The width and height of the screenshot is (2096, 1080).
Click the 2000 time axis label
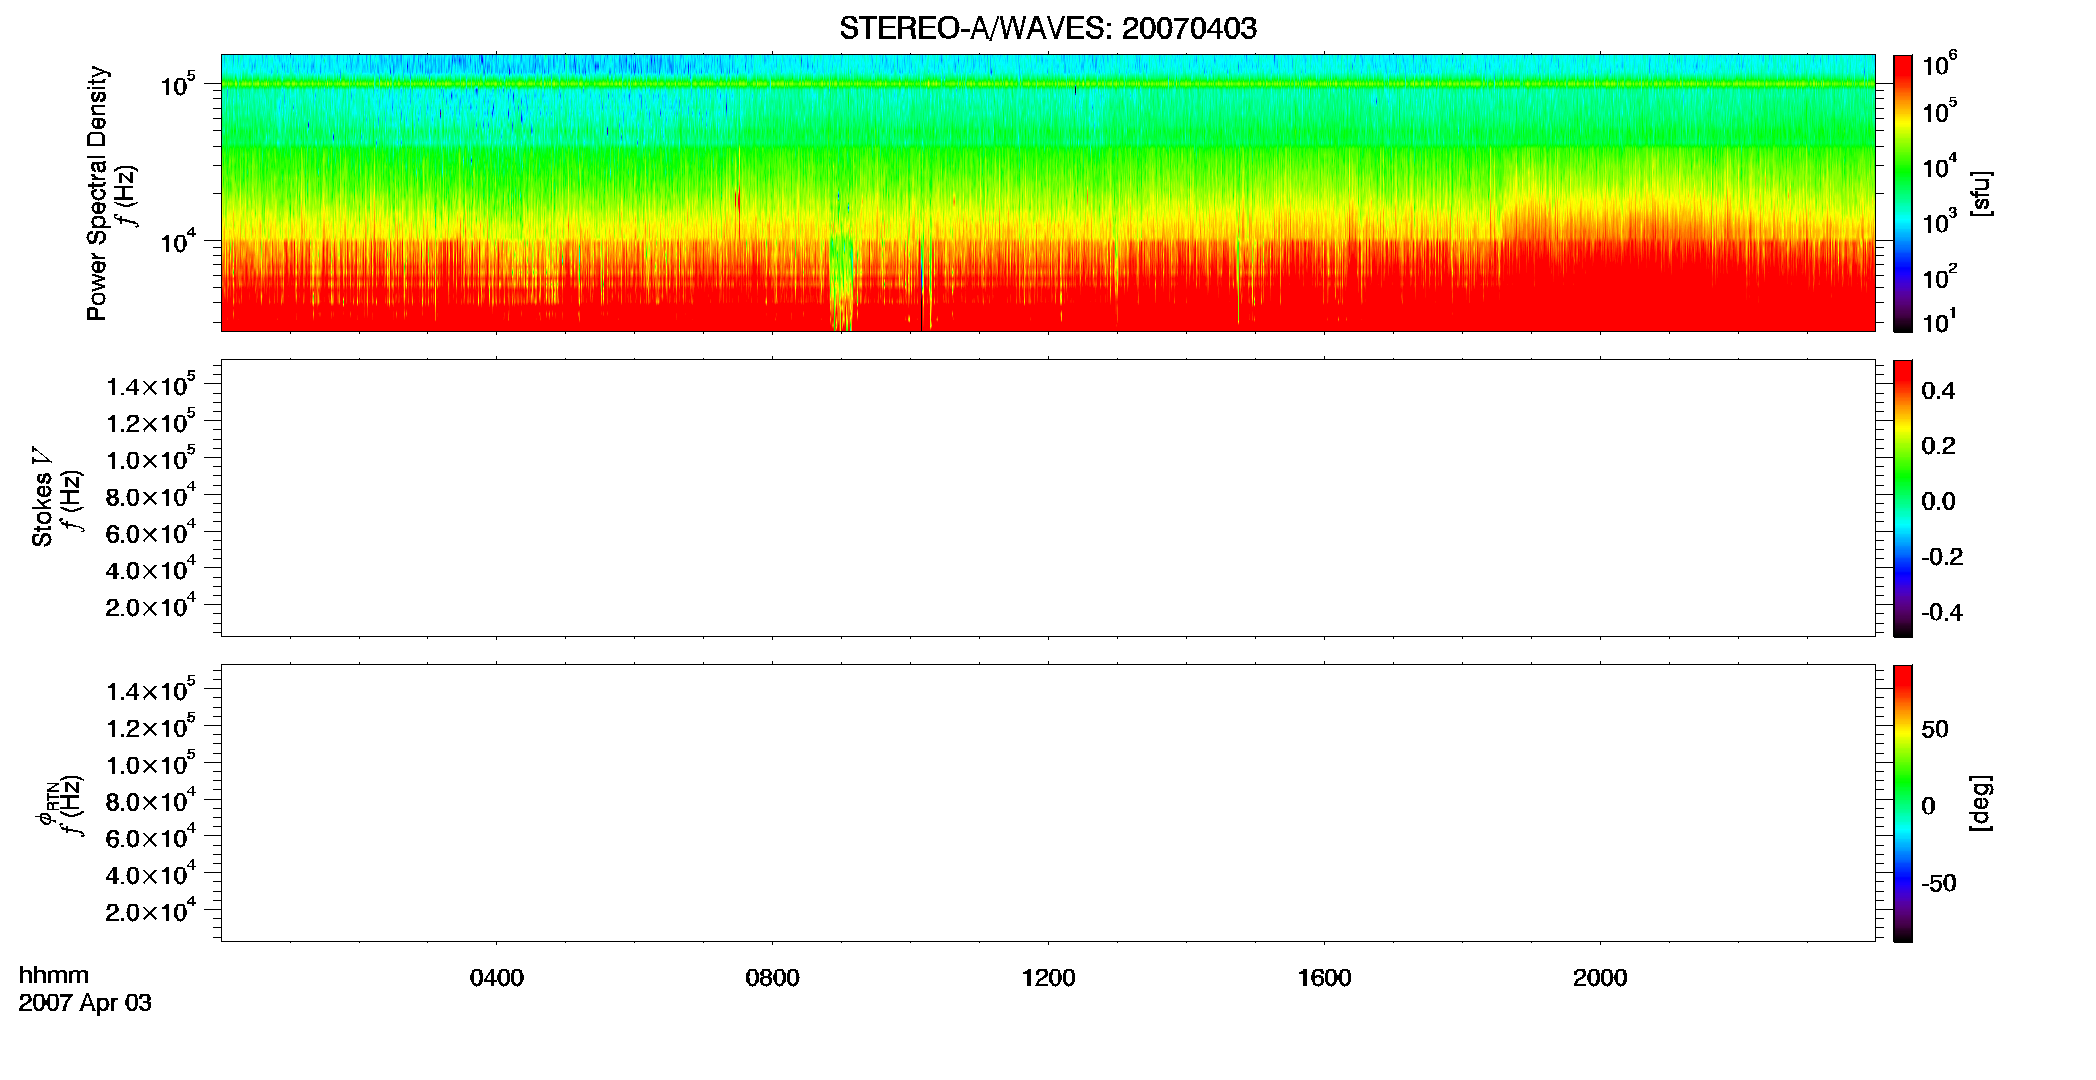[x=1600, y=978]
